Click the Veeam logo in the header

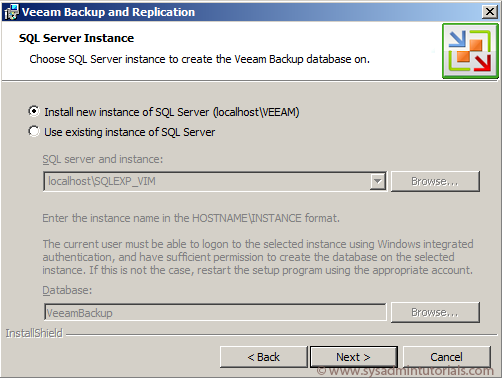click(x=470, y=51)
